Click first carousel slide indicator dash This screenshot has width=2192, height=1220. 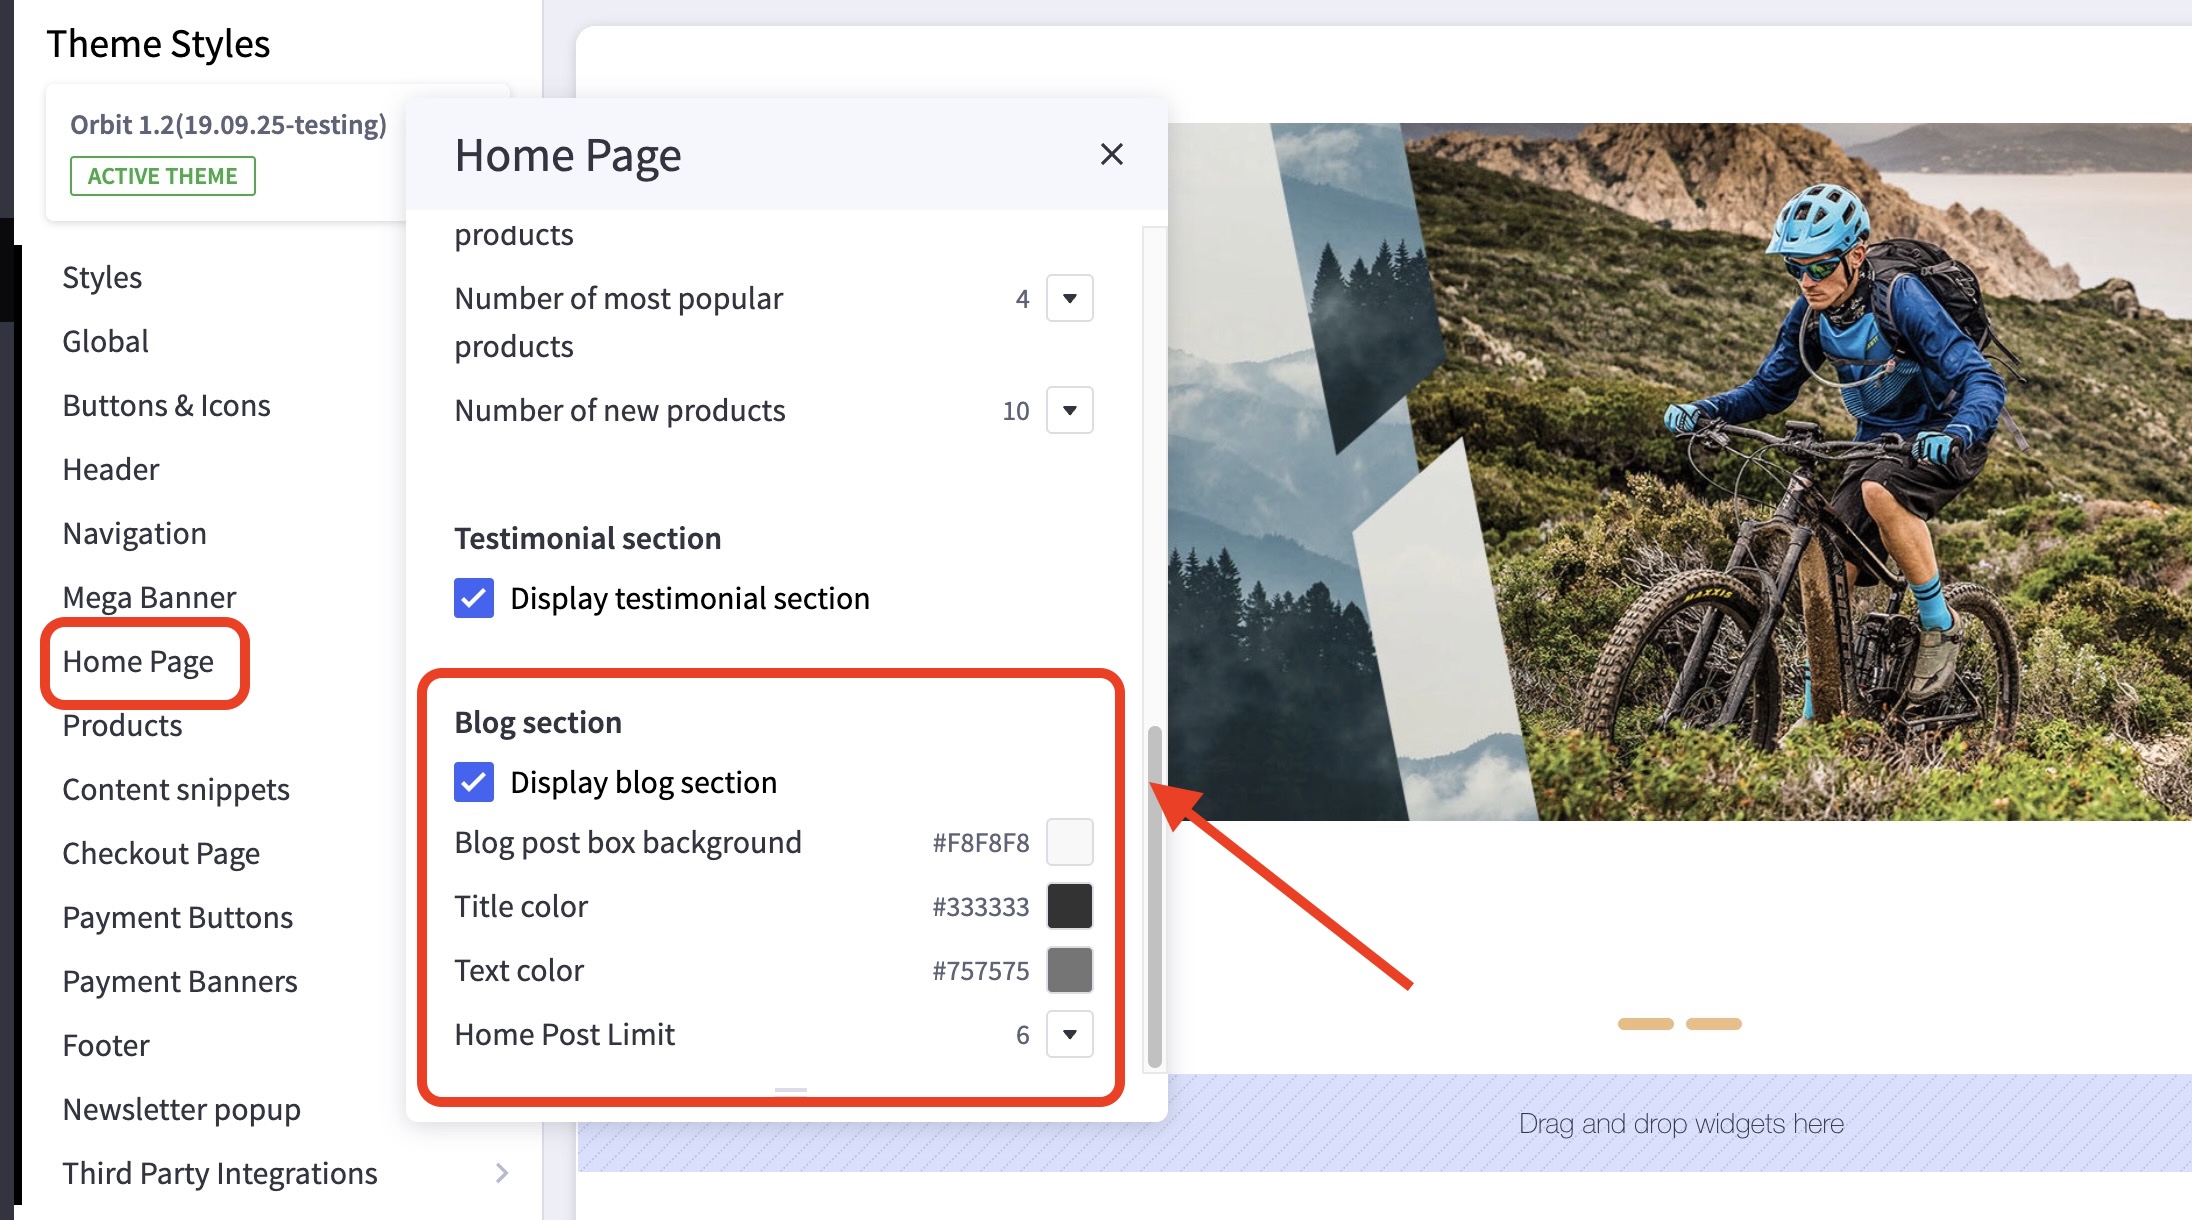[x=1645, y=1024]
